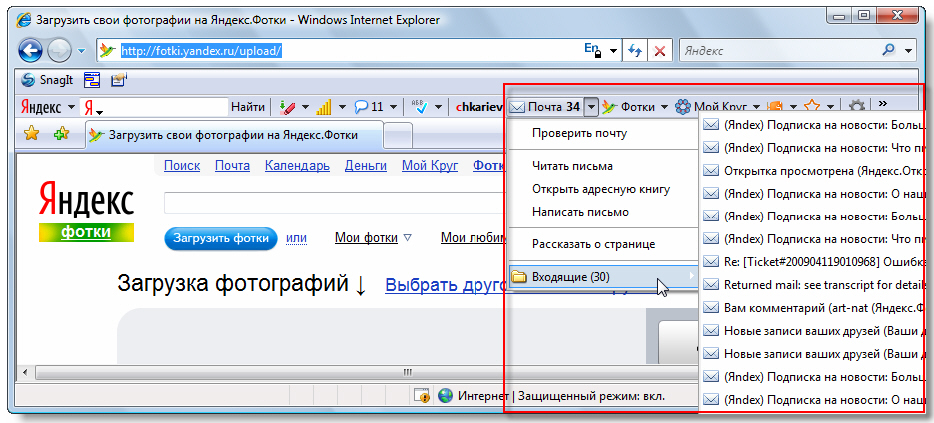Open the Фотки toolbar dropdown arrow
This screenshot has height=423, width=934.
[664, 107]
